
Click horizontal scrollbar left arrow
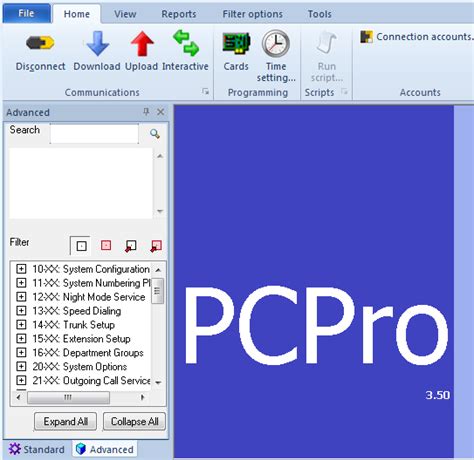[19, 397]
